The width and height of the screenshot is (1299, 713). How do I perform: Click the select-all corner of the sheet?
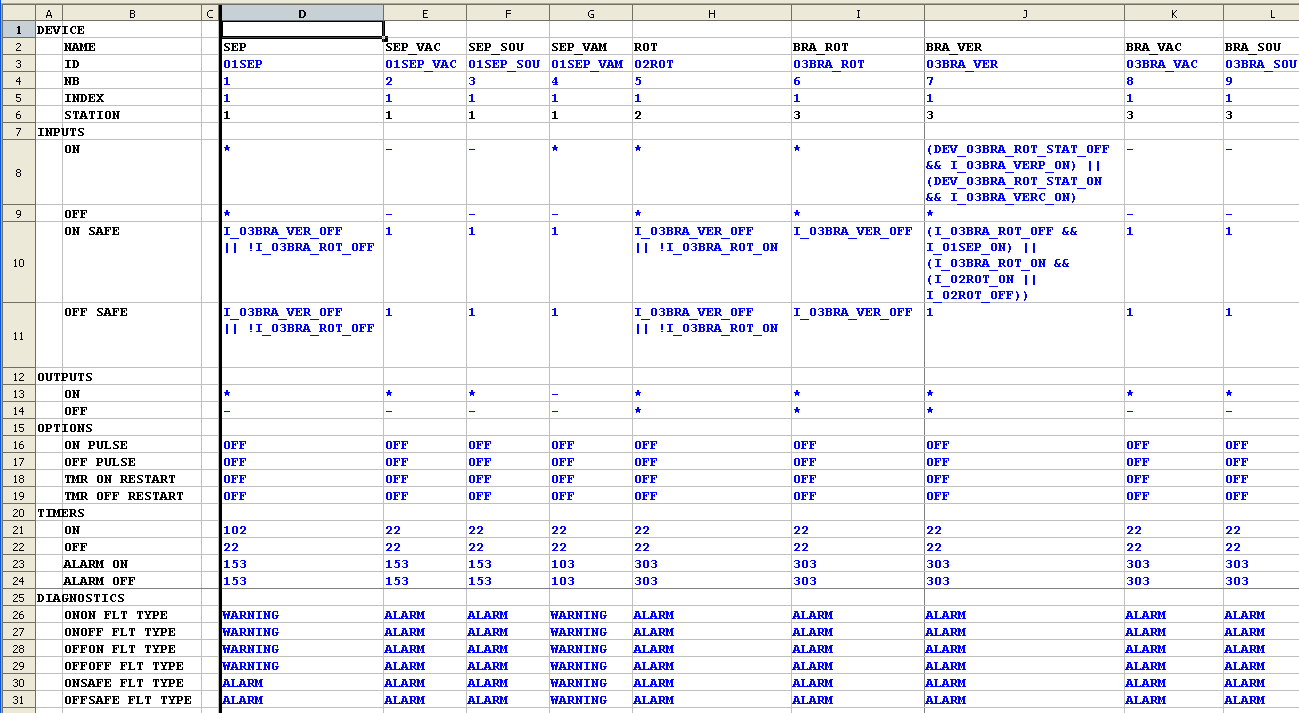coord(18,13)
